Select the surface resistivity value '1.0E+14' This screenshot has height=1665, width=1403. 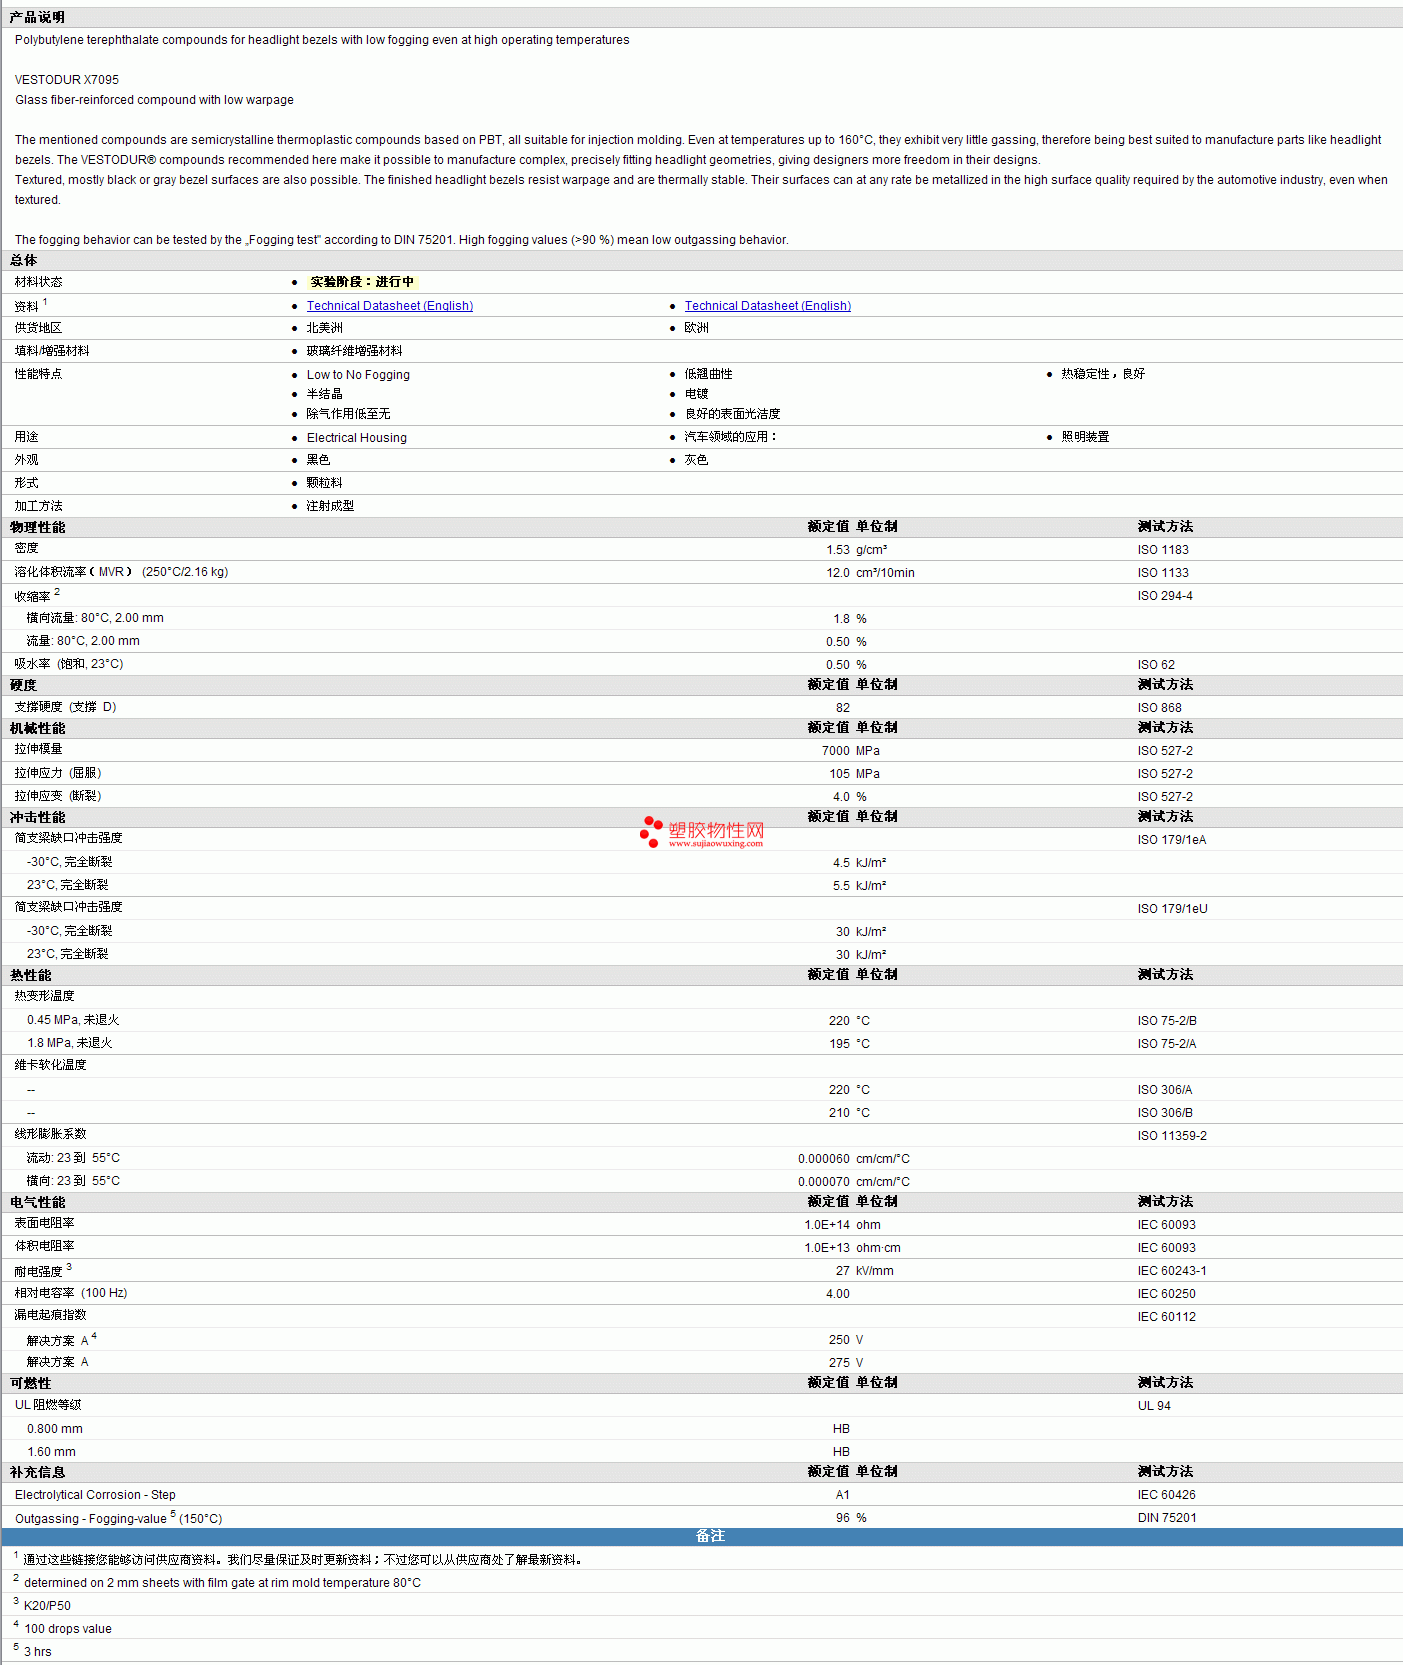pos(827,1225)
